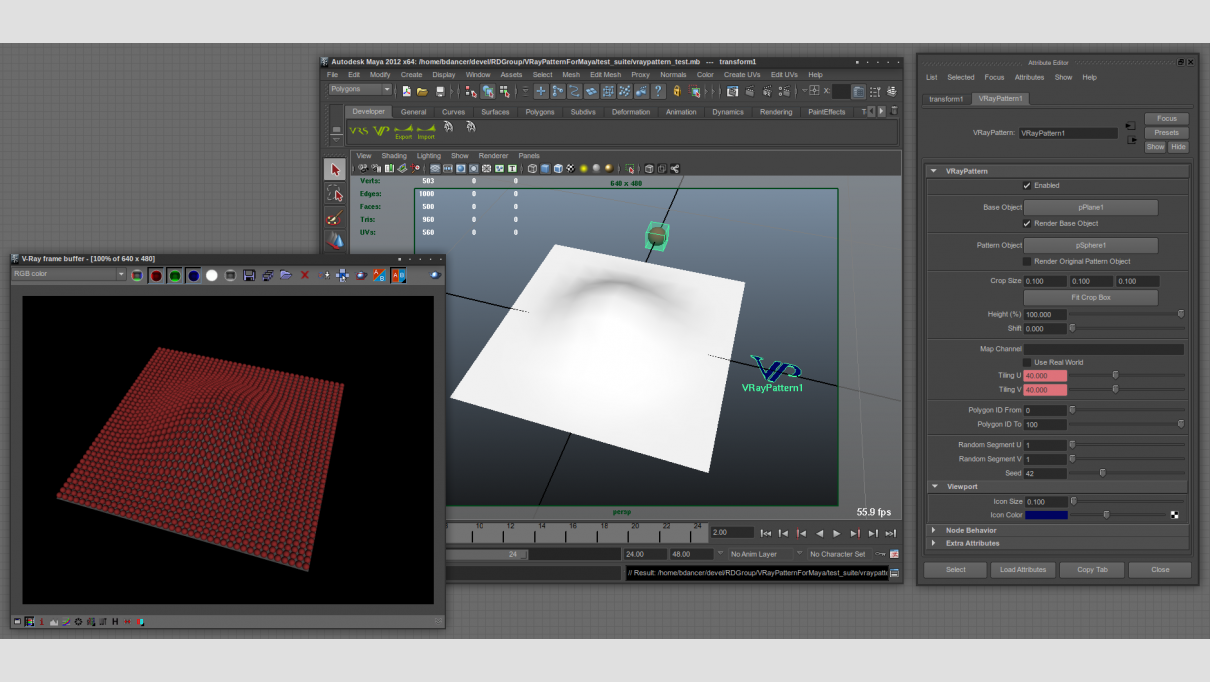The image size is (1210, 682).
Task: Select the Paint selection tool in toolbox
Action: point(335,218)
